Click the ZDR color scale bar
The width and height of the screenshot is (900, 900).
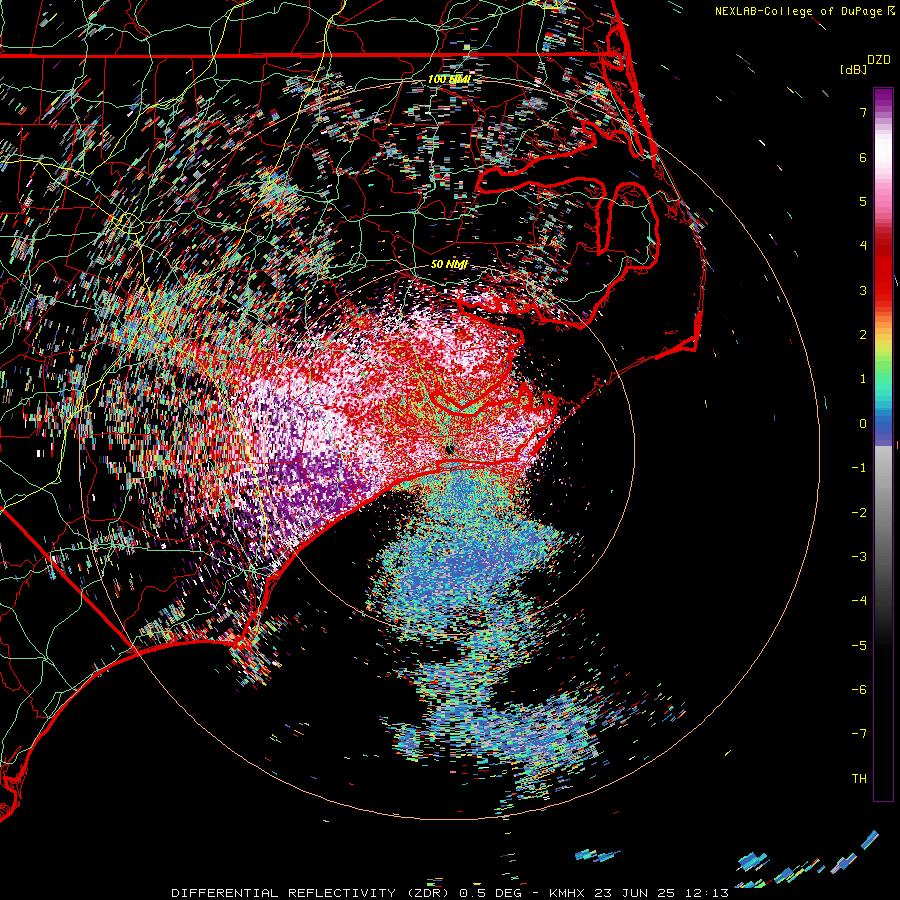(x=883, y=445)
